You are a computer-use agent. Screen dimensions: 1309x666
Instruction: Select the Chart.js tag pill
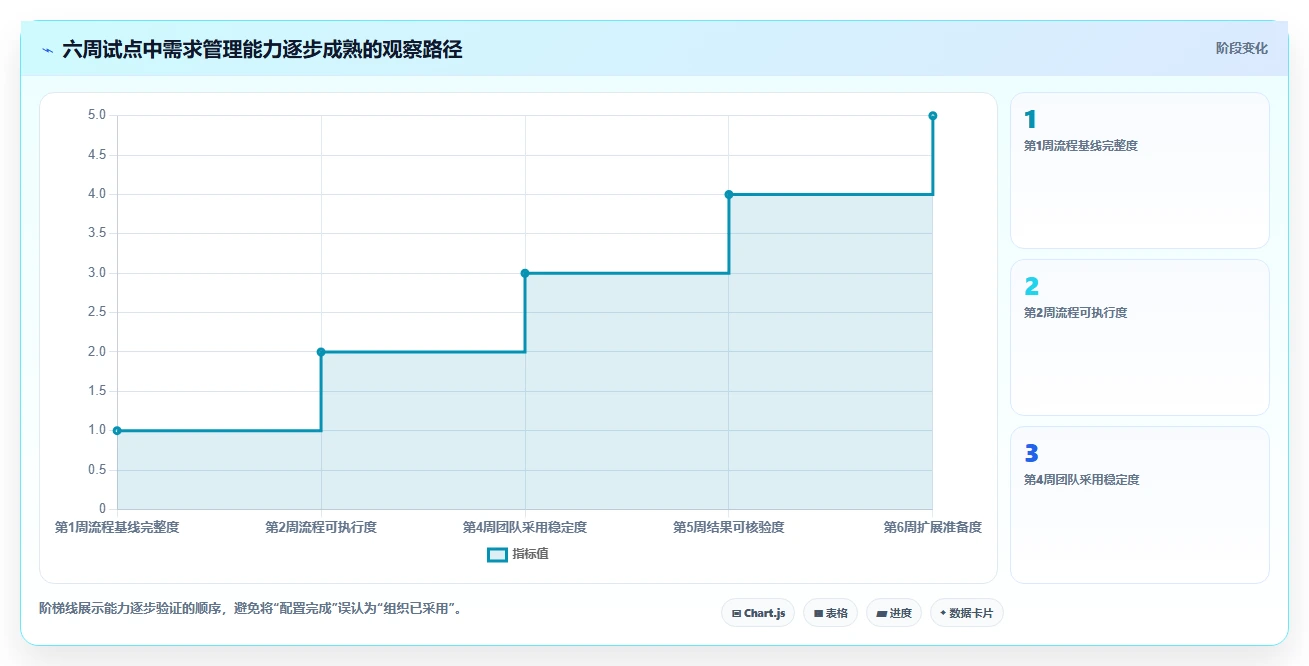coord(758,613)
